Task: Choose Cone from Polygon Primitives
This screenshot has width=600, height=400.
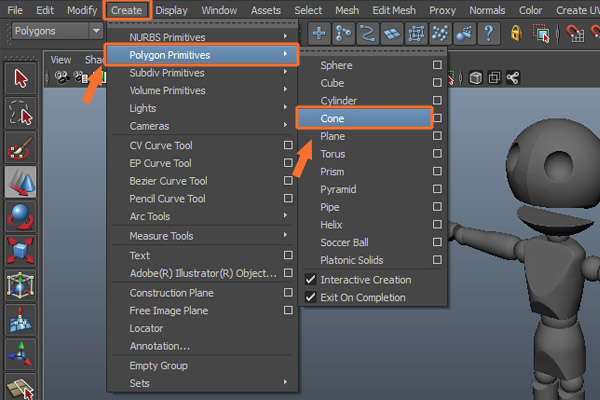Action: 364,118
